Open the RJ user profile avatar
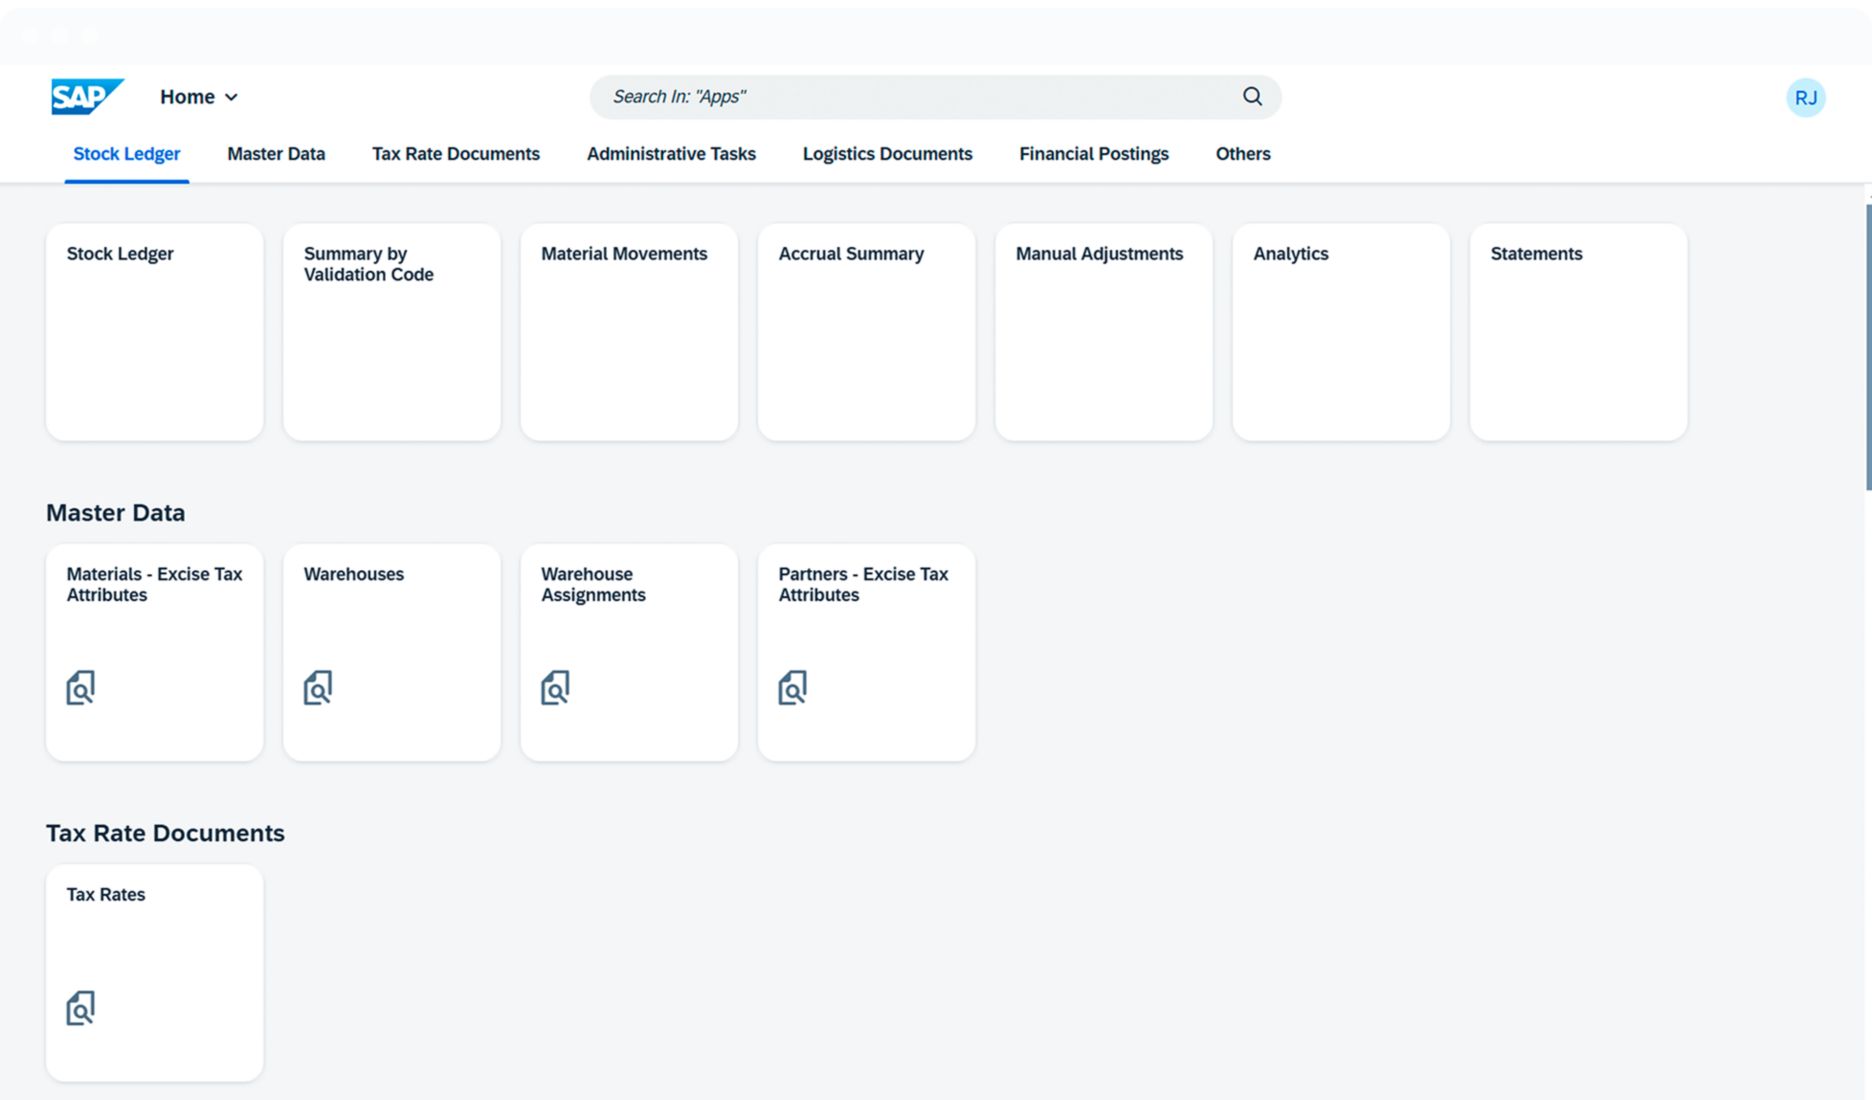Viewport: 1872px width, 1100px height. pos(1805,98)
